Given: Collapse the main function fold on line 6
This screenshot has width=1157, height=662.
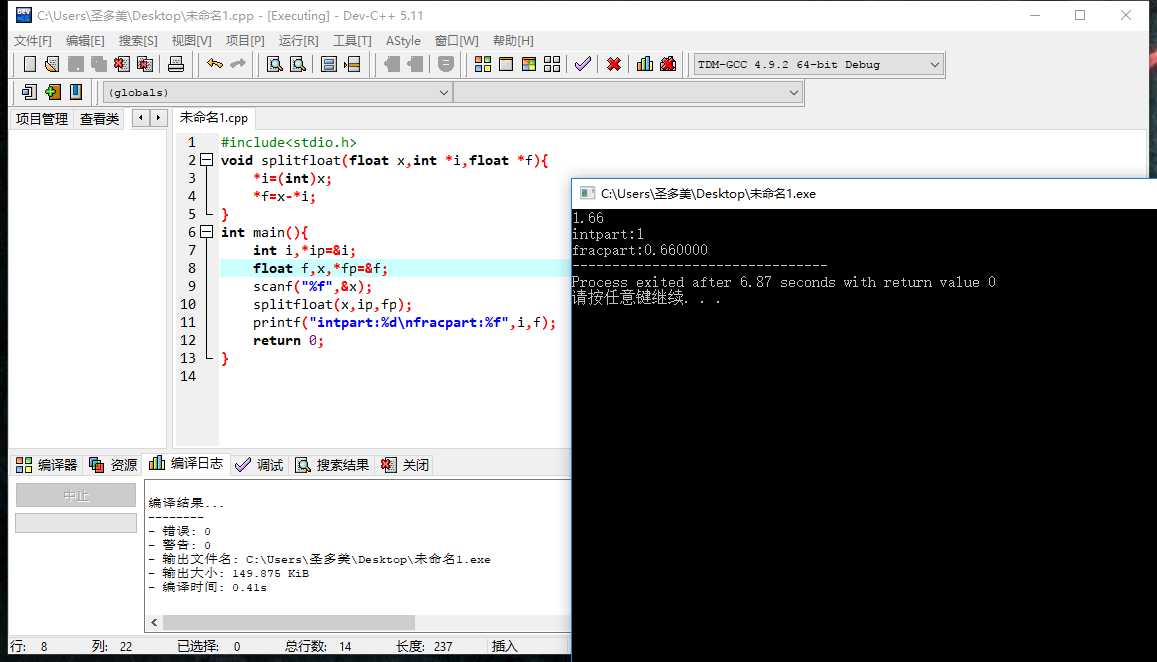Looking at the screenshot, I should 207,232.
